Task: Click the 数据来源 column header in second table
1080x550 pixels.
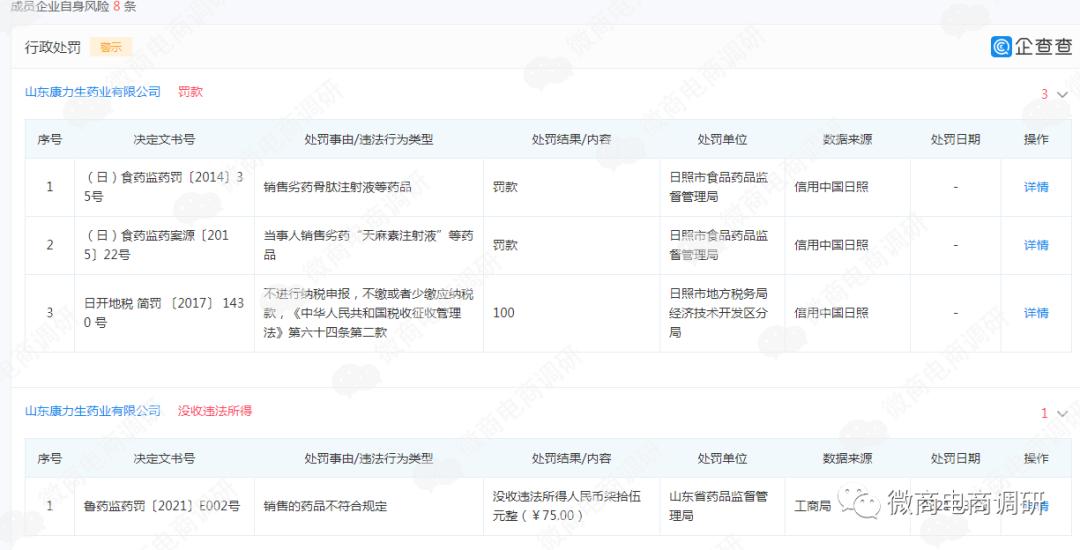Action: pyautogui.click(x=847, y=458)
